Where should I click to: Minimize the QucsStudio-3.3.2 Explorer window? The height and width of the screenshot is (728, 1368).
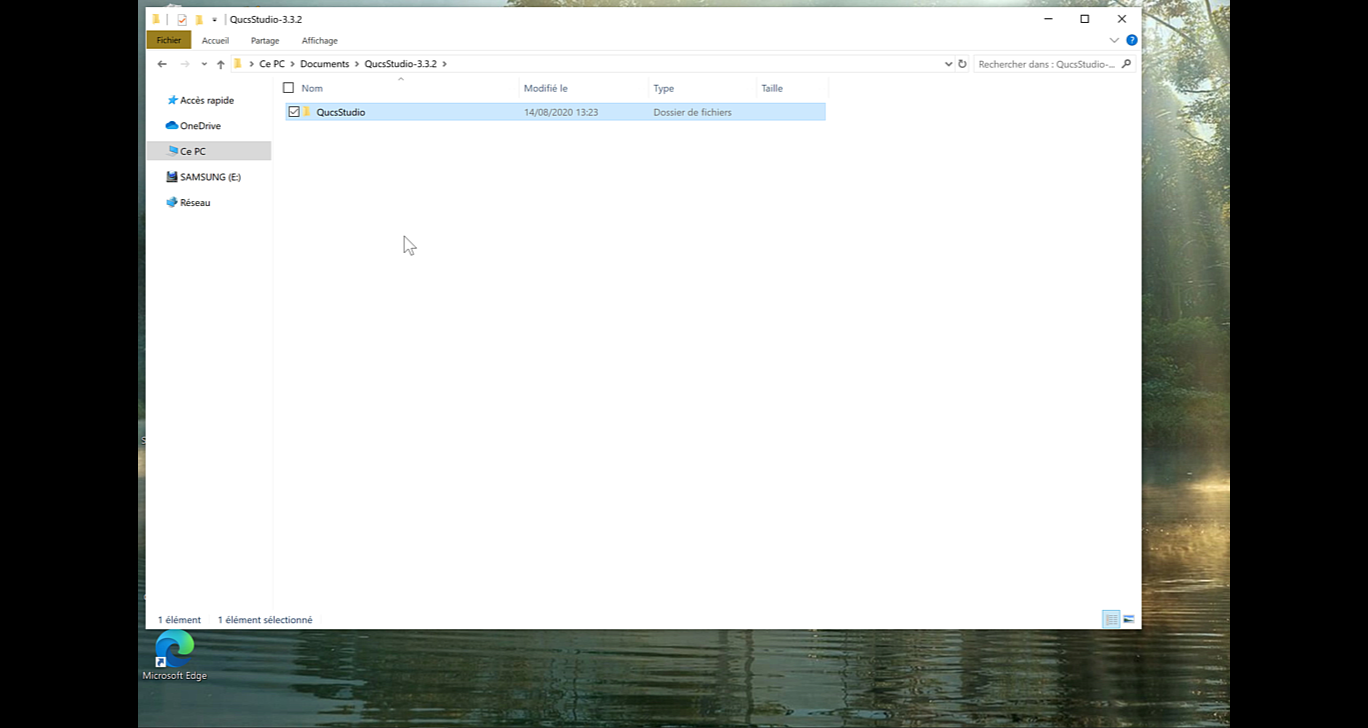pyautogui.click(x=1048, y=19)
